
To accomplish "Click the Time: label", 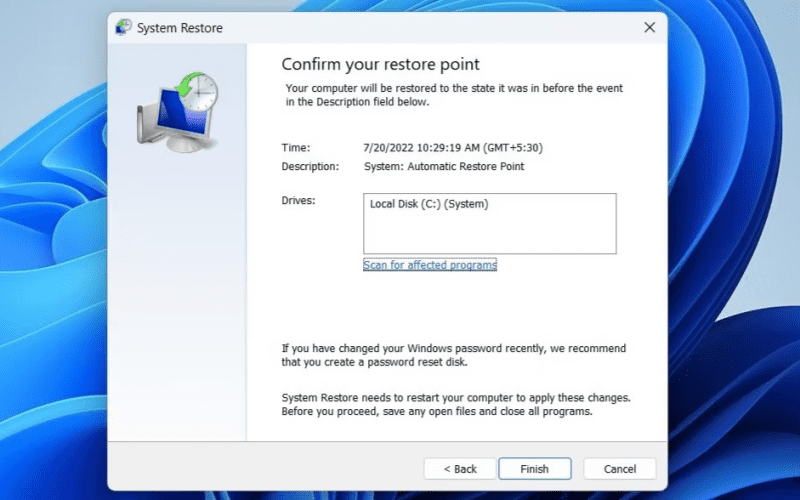I will [x=296, y=148].
